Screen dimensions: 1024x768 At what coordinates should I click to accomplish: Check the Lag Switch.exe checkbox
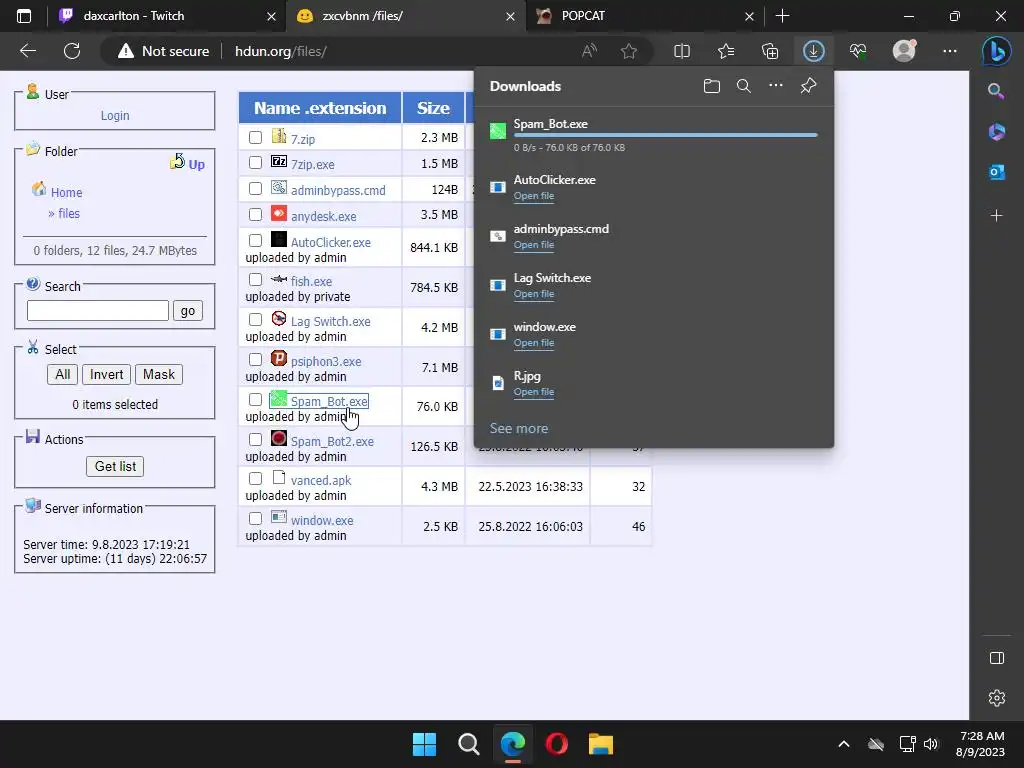click(255, 319)
